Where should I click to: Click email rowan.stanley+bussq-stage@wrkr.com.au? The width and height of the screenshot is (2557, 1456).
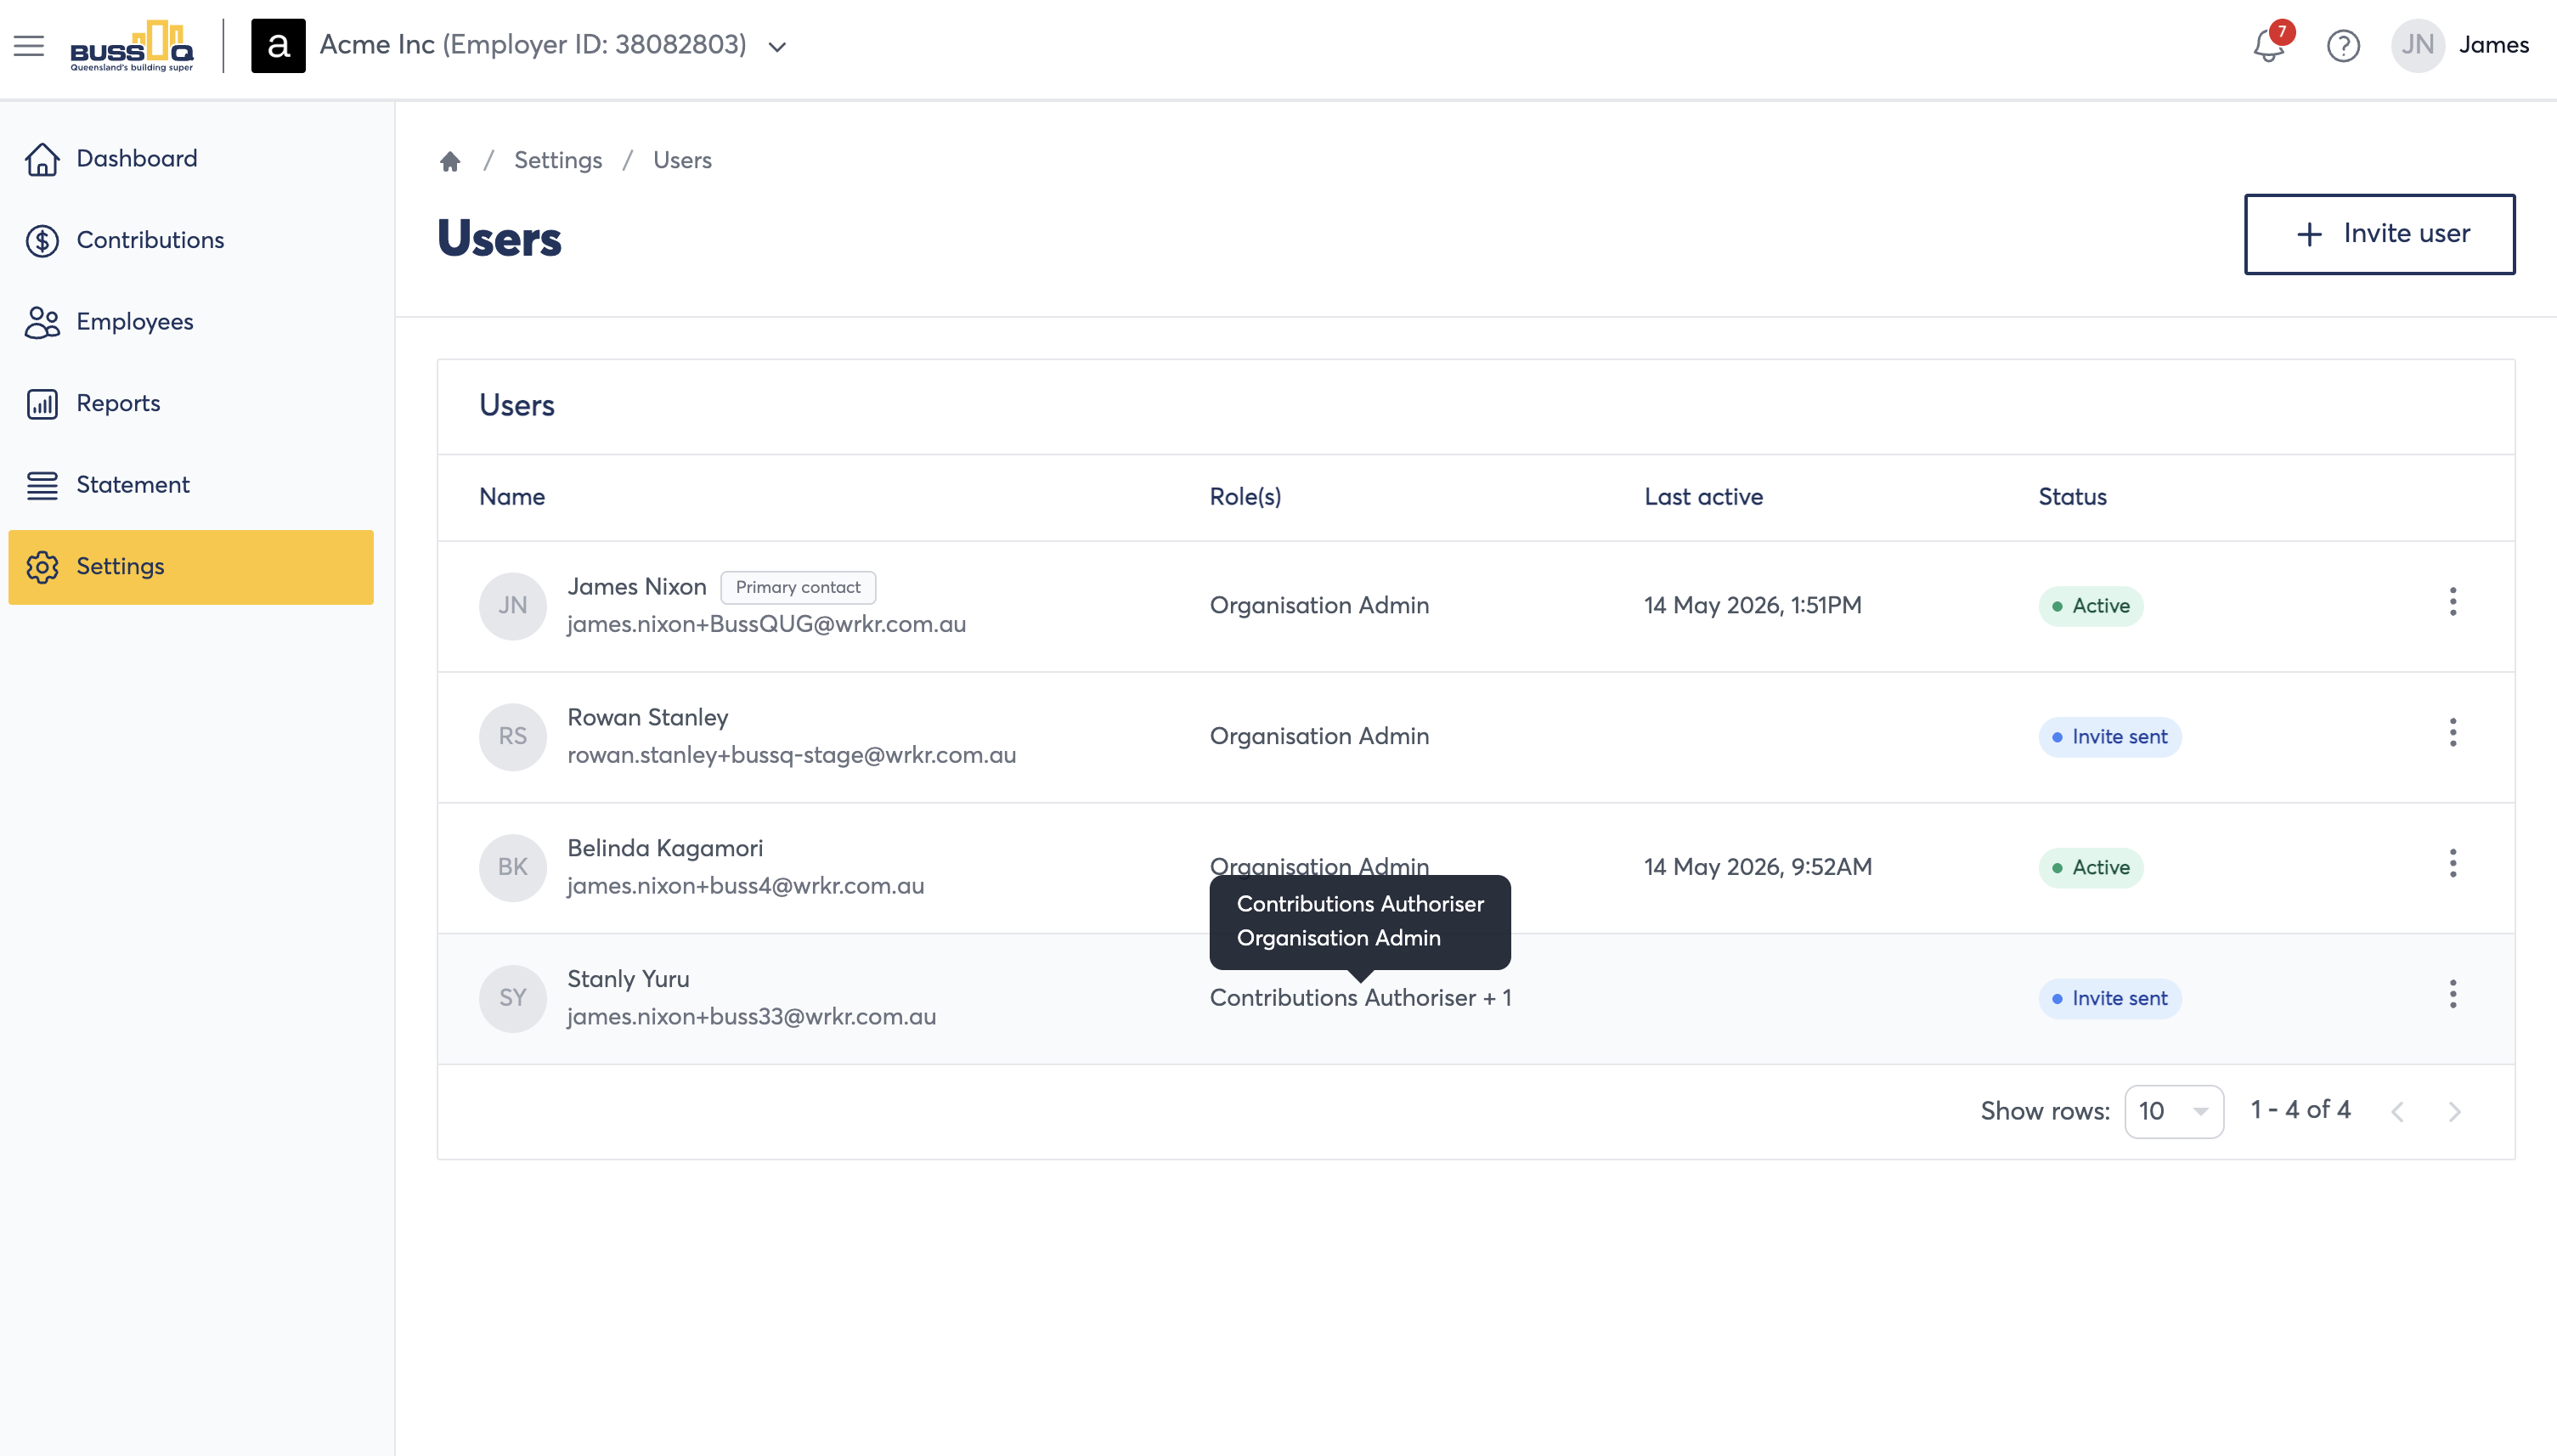click(791, 755)
